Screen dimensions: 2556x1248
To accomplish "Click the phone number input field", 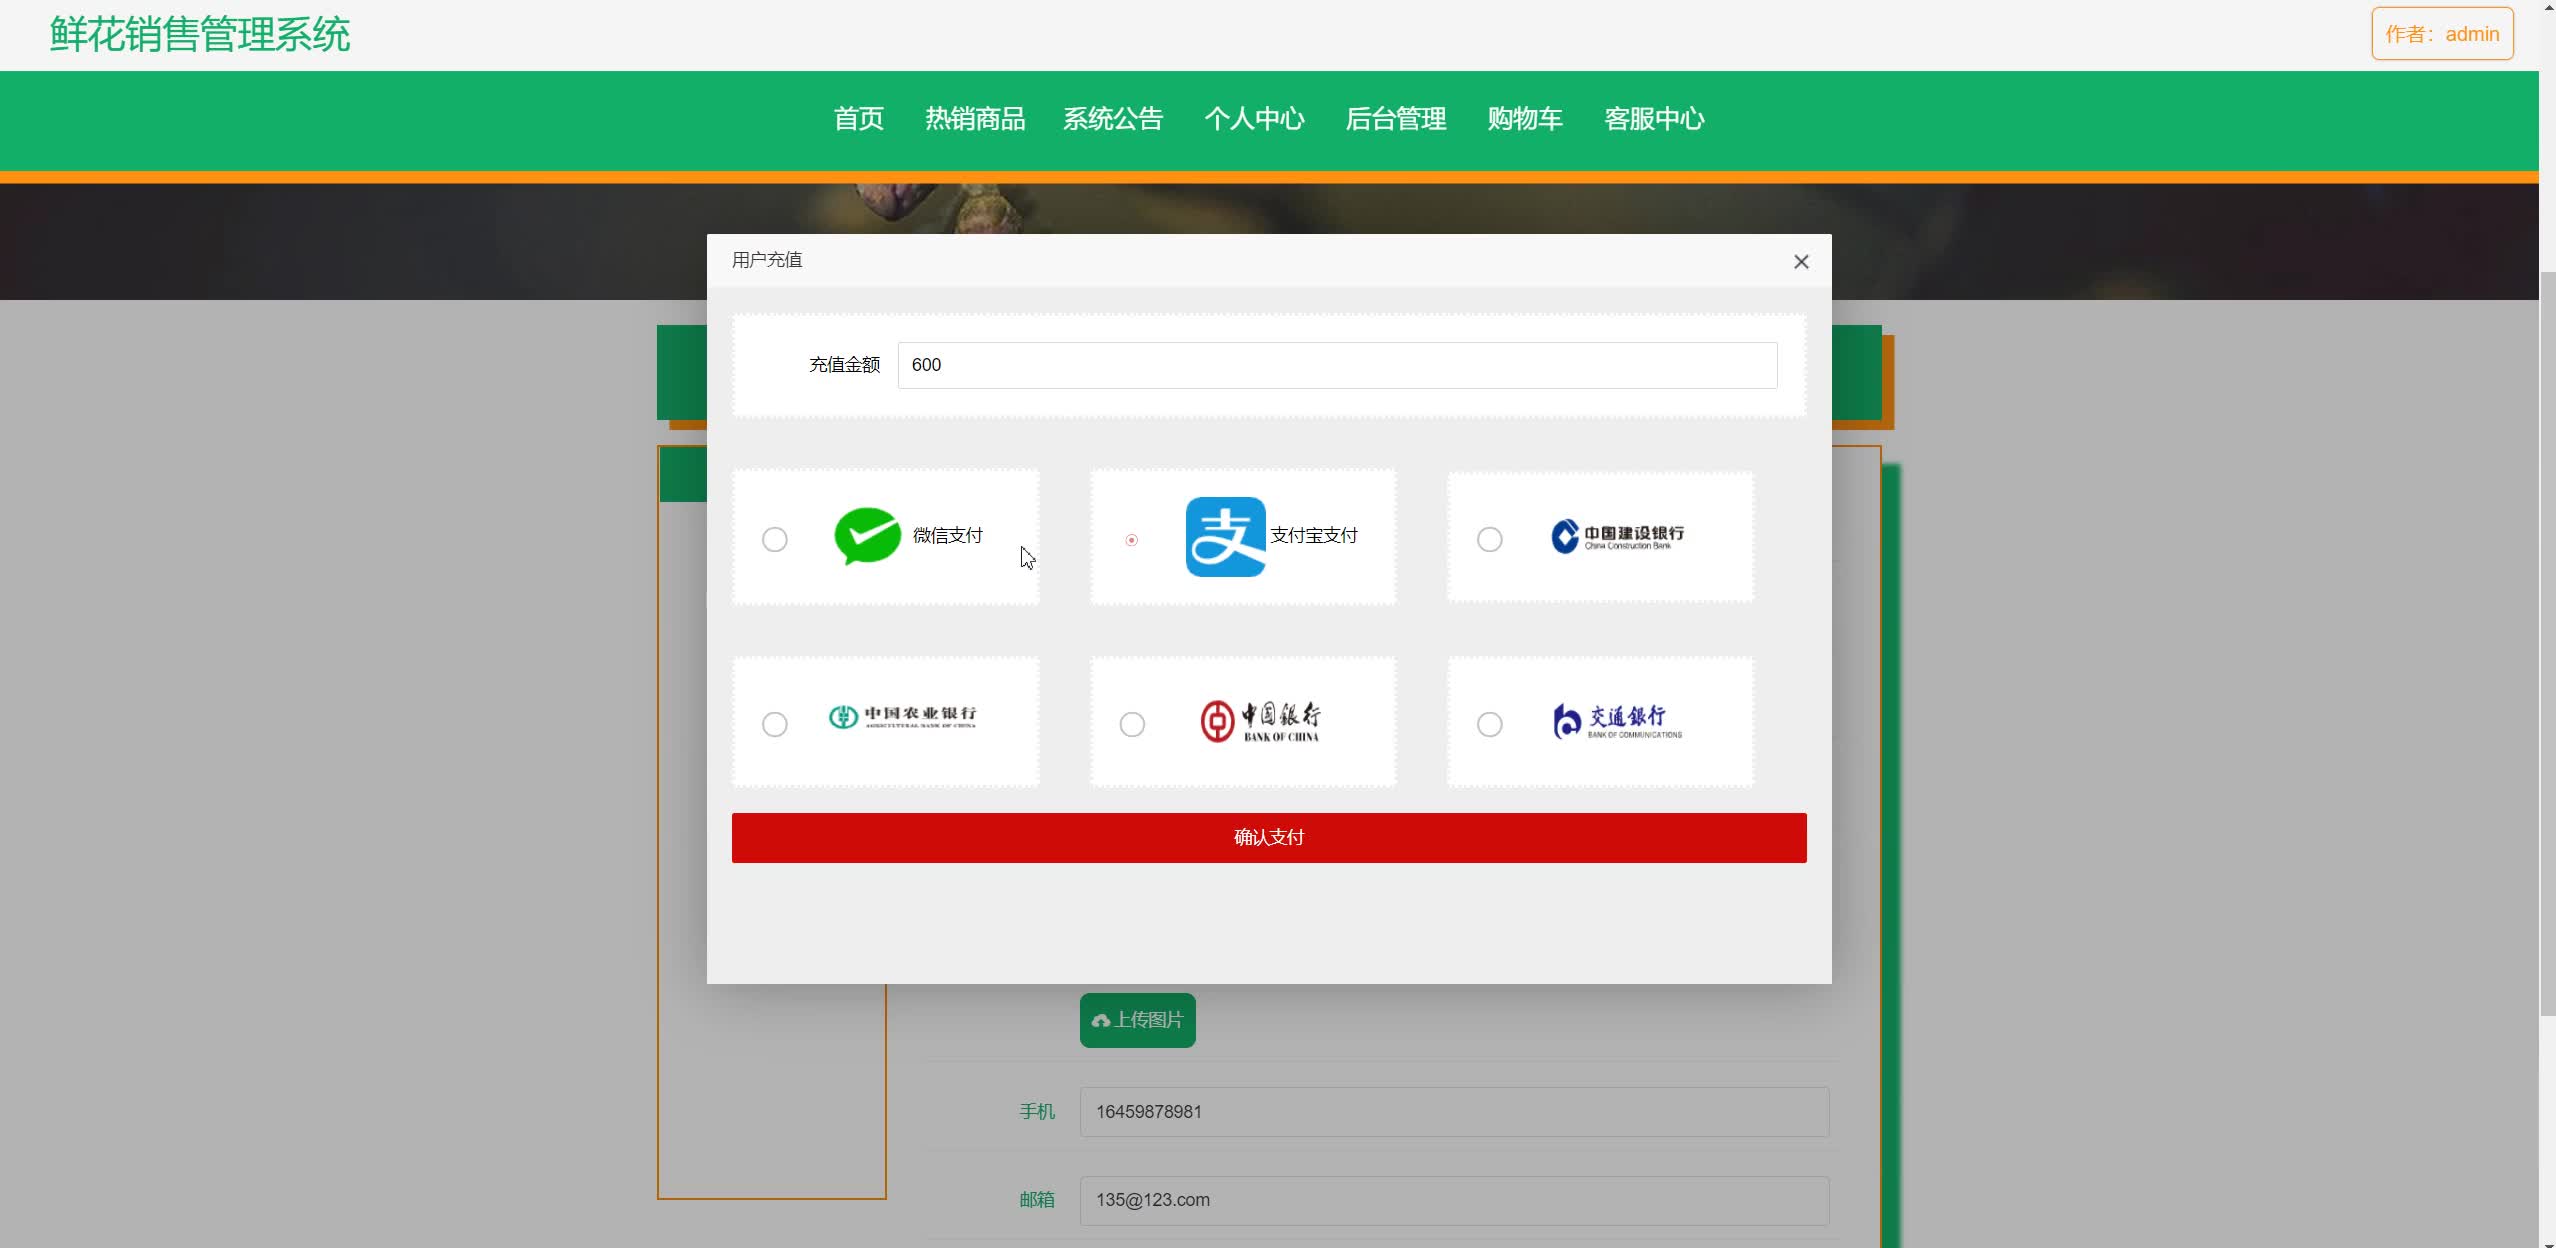I will (x=1451, y=1111).
